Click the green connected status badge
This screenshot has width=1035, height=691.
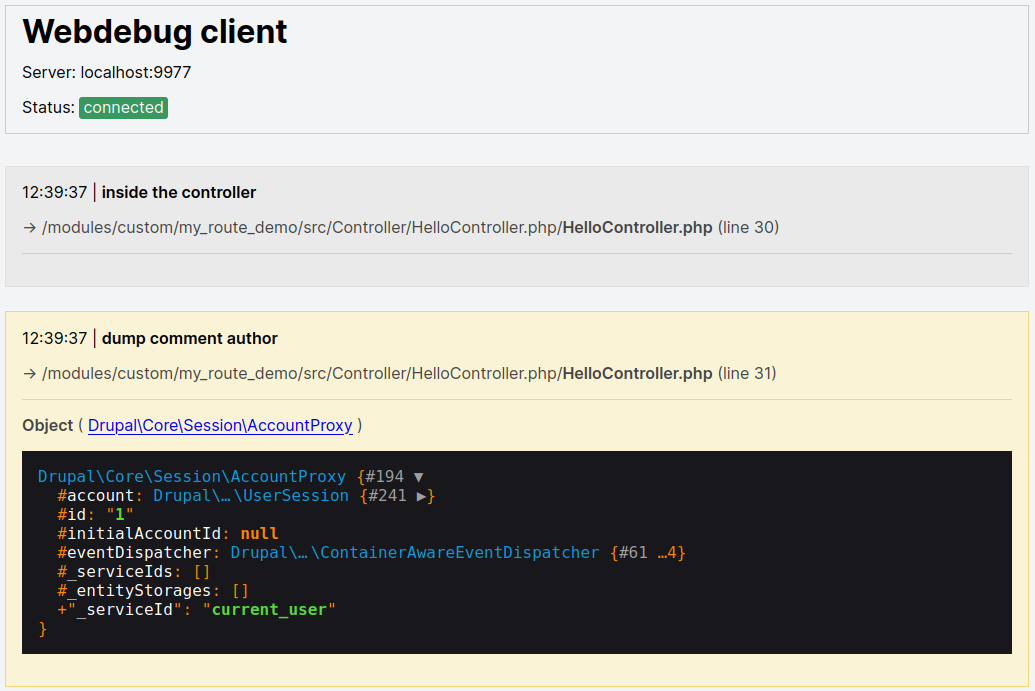(123, 107)
